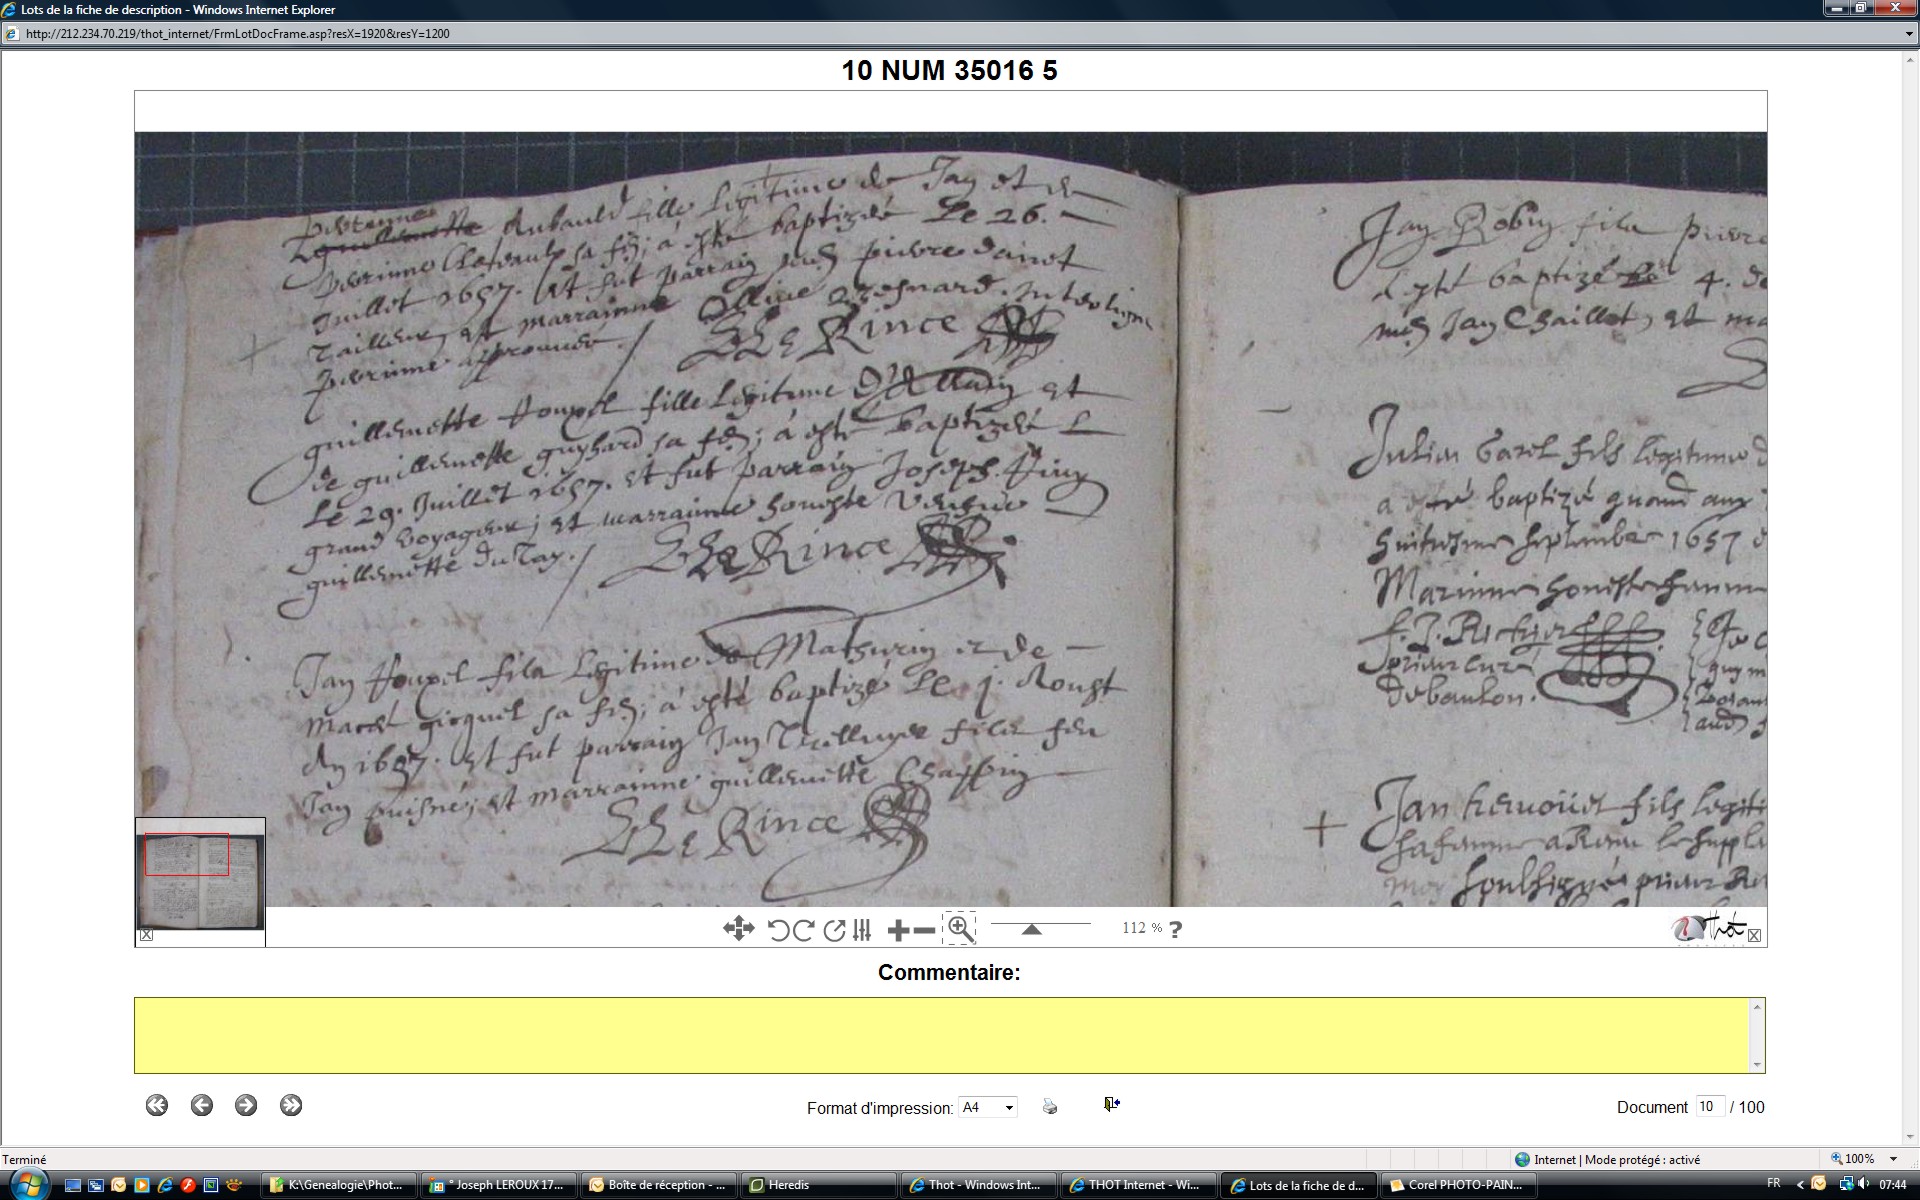Select the pan/move image tool

738,929
